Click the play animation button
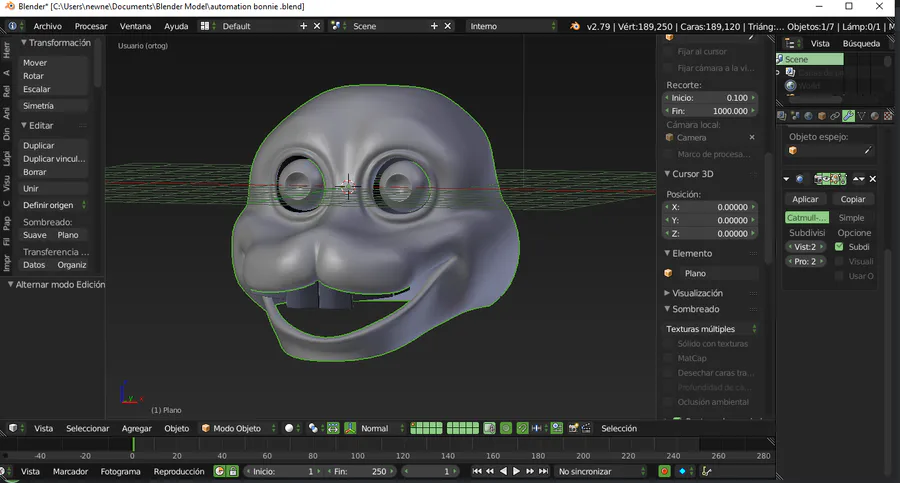Image resolution: width=900 pixels, height=483 pixels. tap(516, 472)
